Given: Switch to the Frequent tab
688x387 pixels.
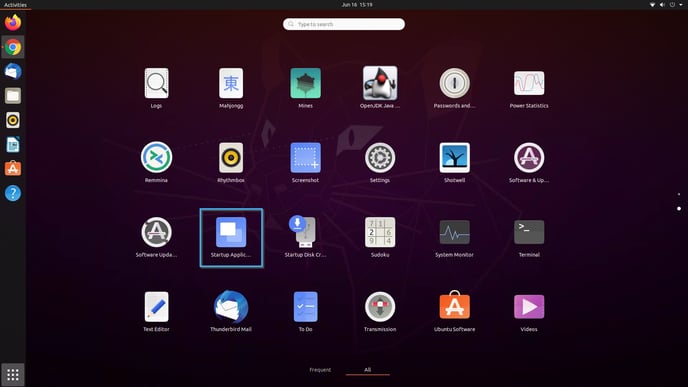Looking at the screenshot, I should (x=320, y=370).
